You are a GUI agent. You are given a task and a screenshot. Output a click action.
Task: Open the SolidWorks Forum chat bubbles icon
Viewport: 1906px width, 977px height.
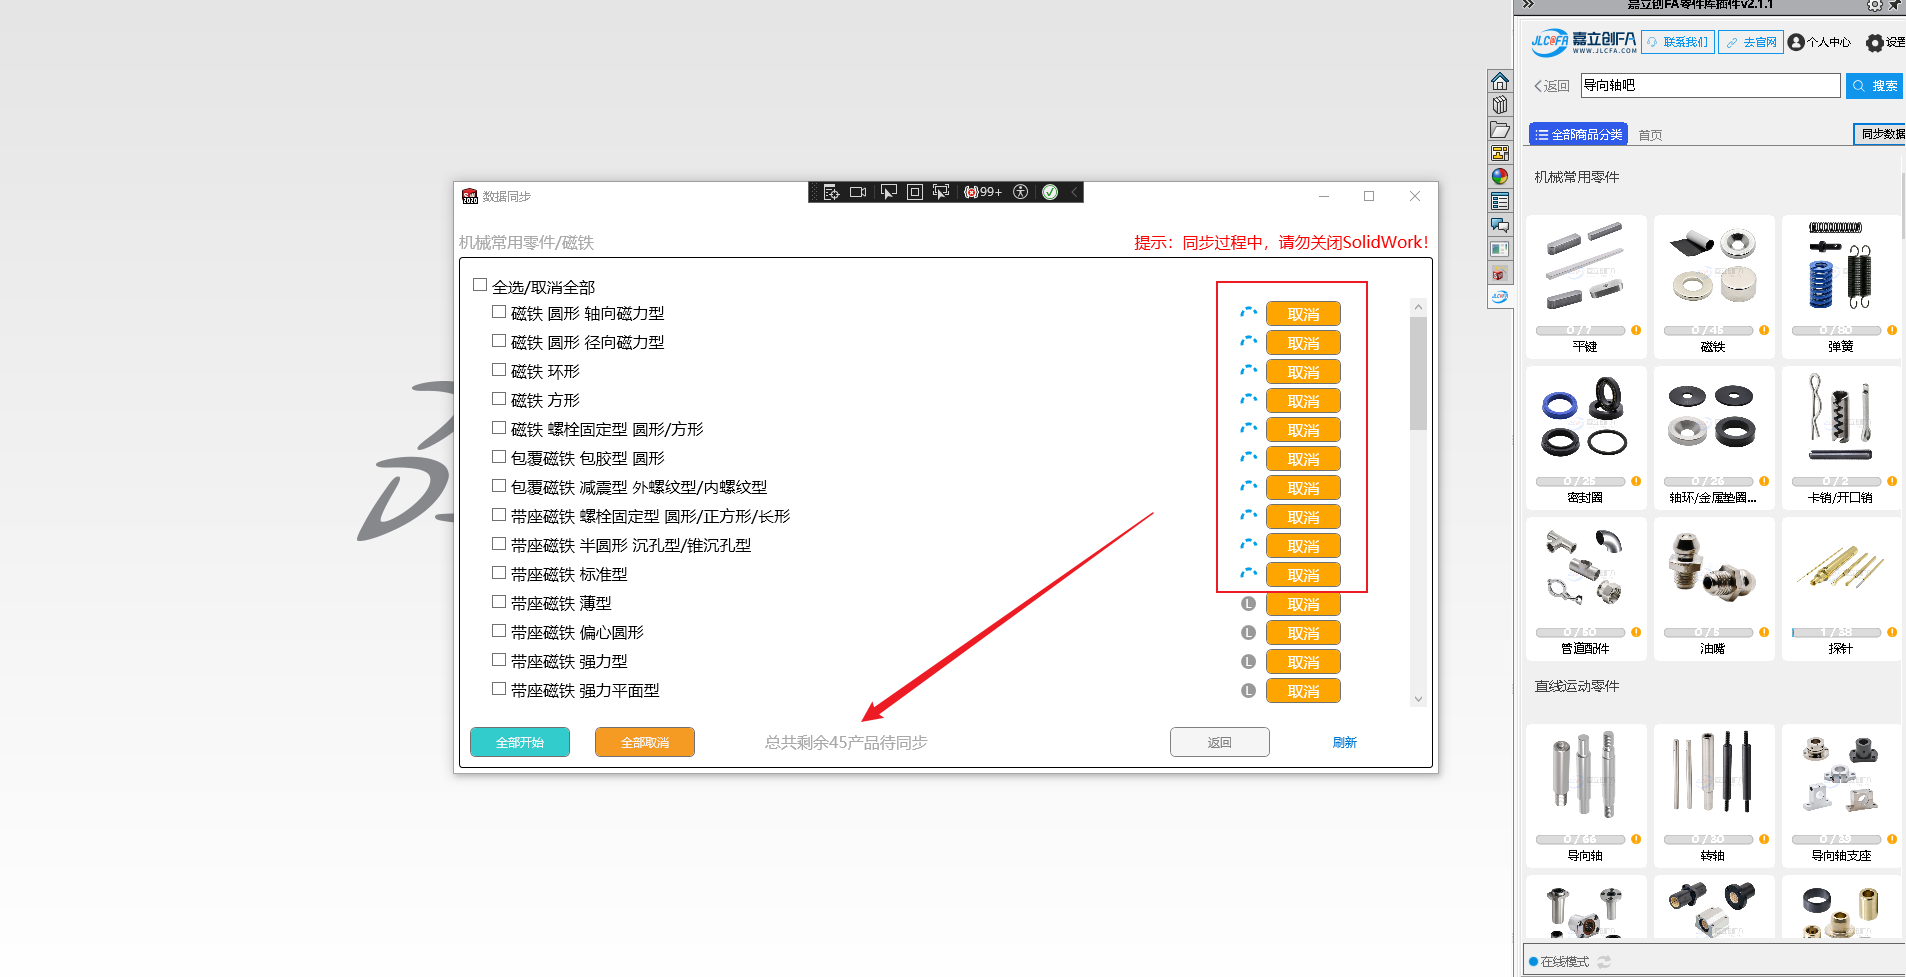point(1499,225)
